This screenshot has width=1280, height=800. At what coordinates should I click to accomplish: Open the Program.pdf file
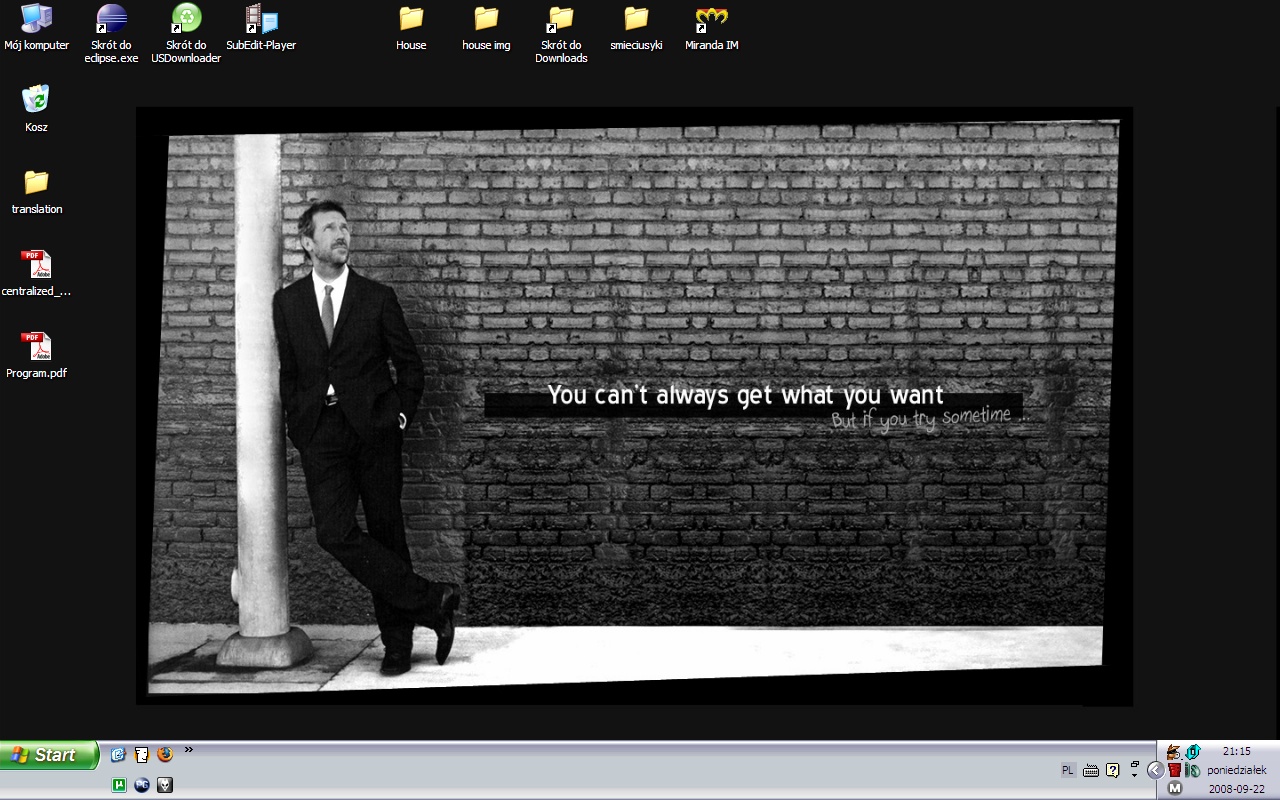[36, 348]
